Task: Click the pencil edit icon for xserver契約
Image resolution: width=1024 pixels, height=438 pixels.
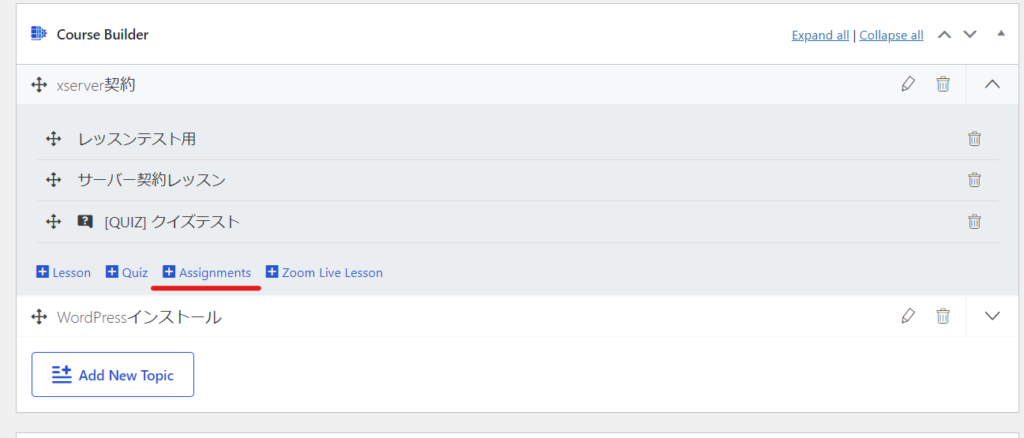Action: 908,84
